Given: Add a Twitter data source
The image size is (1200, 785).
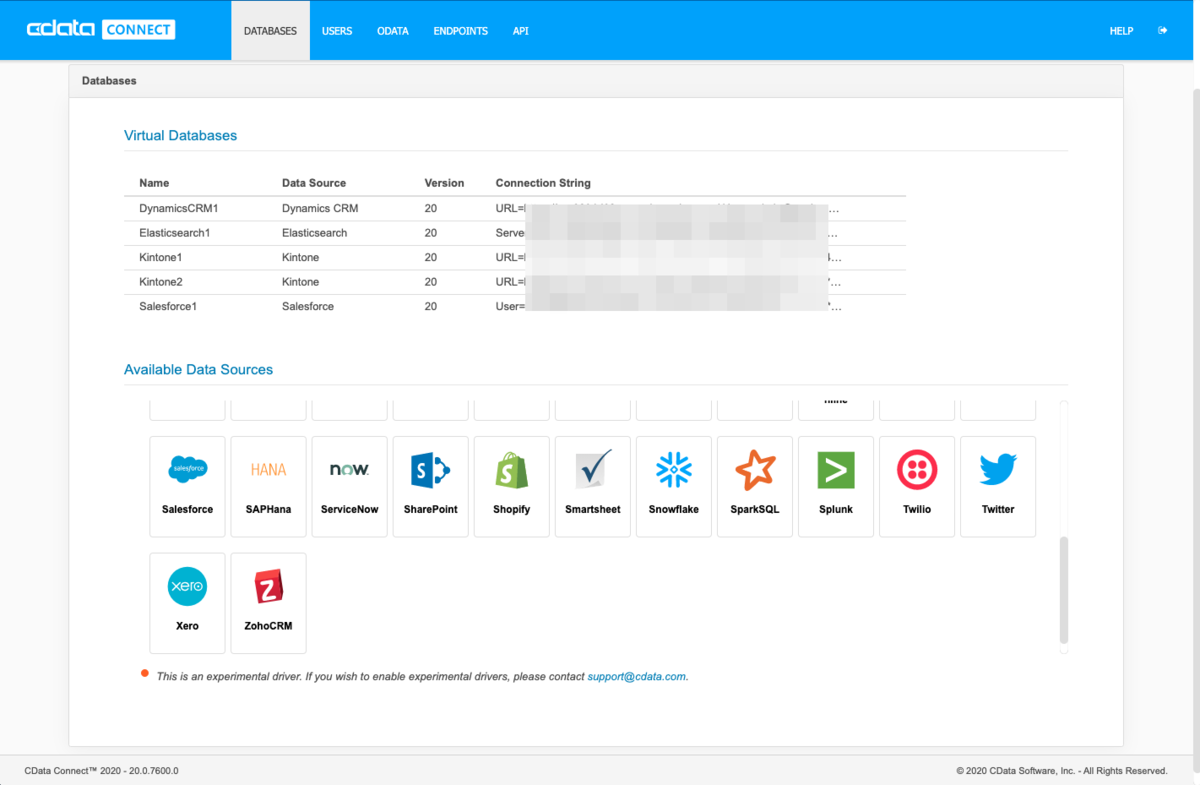Looking at the screenshot, I should pyautogui.click(x=998, y=486).
